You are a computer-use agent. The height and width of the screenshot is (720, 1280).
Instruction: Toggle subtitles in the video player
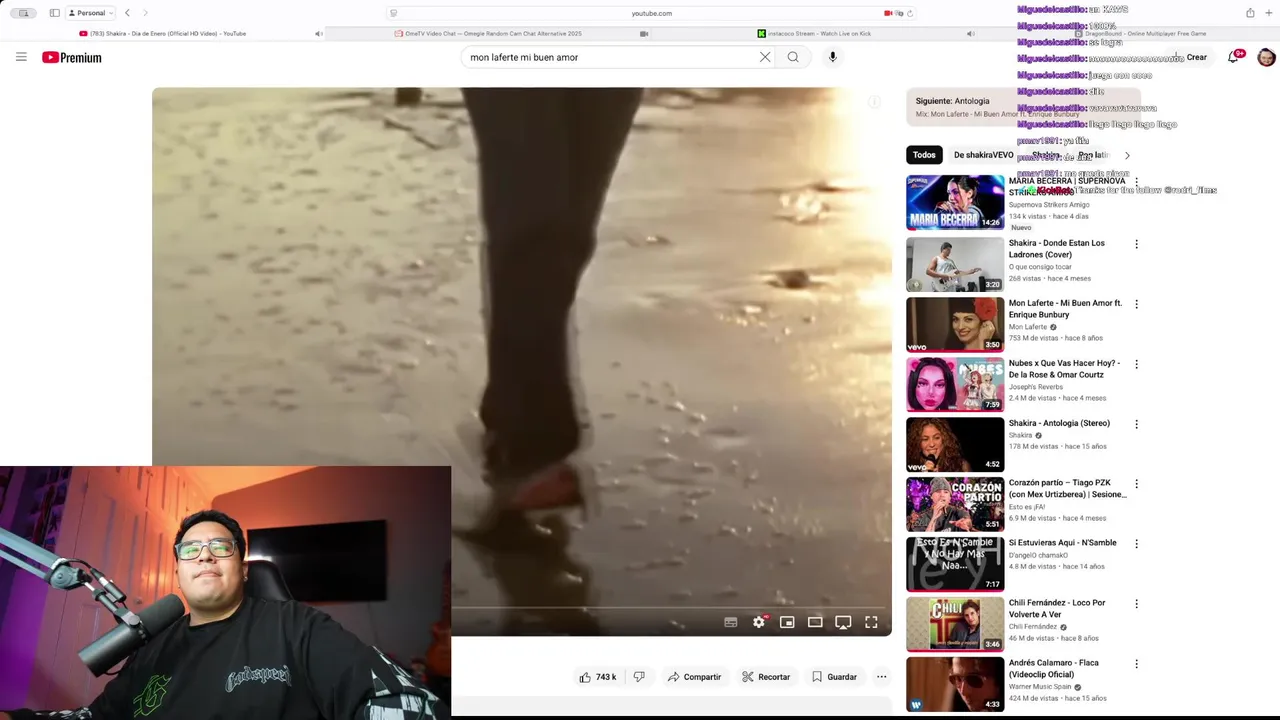[x=731, y=622]
